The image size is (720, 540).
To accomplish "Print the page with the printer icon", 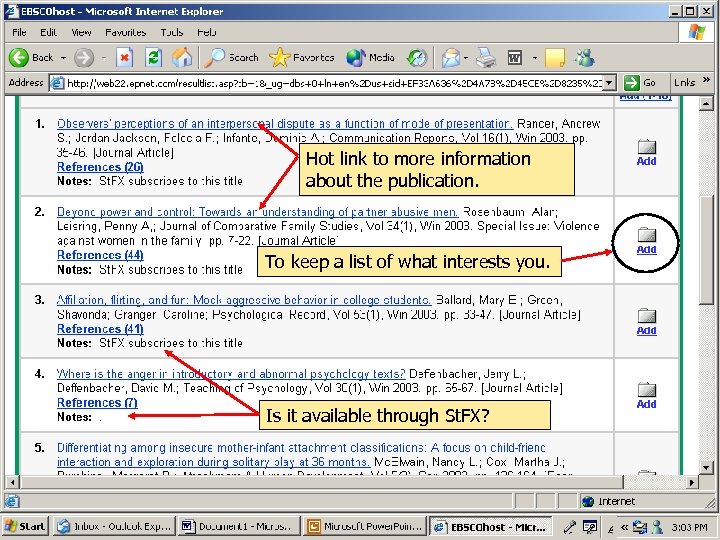I will 486,58.
